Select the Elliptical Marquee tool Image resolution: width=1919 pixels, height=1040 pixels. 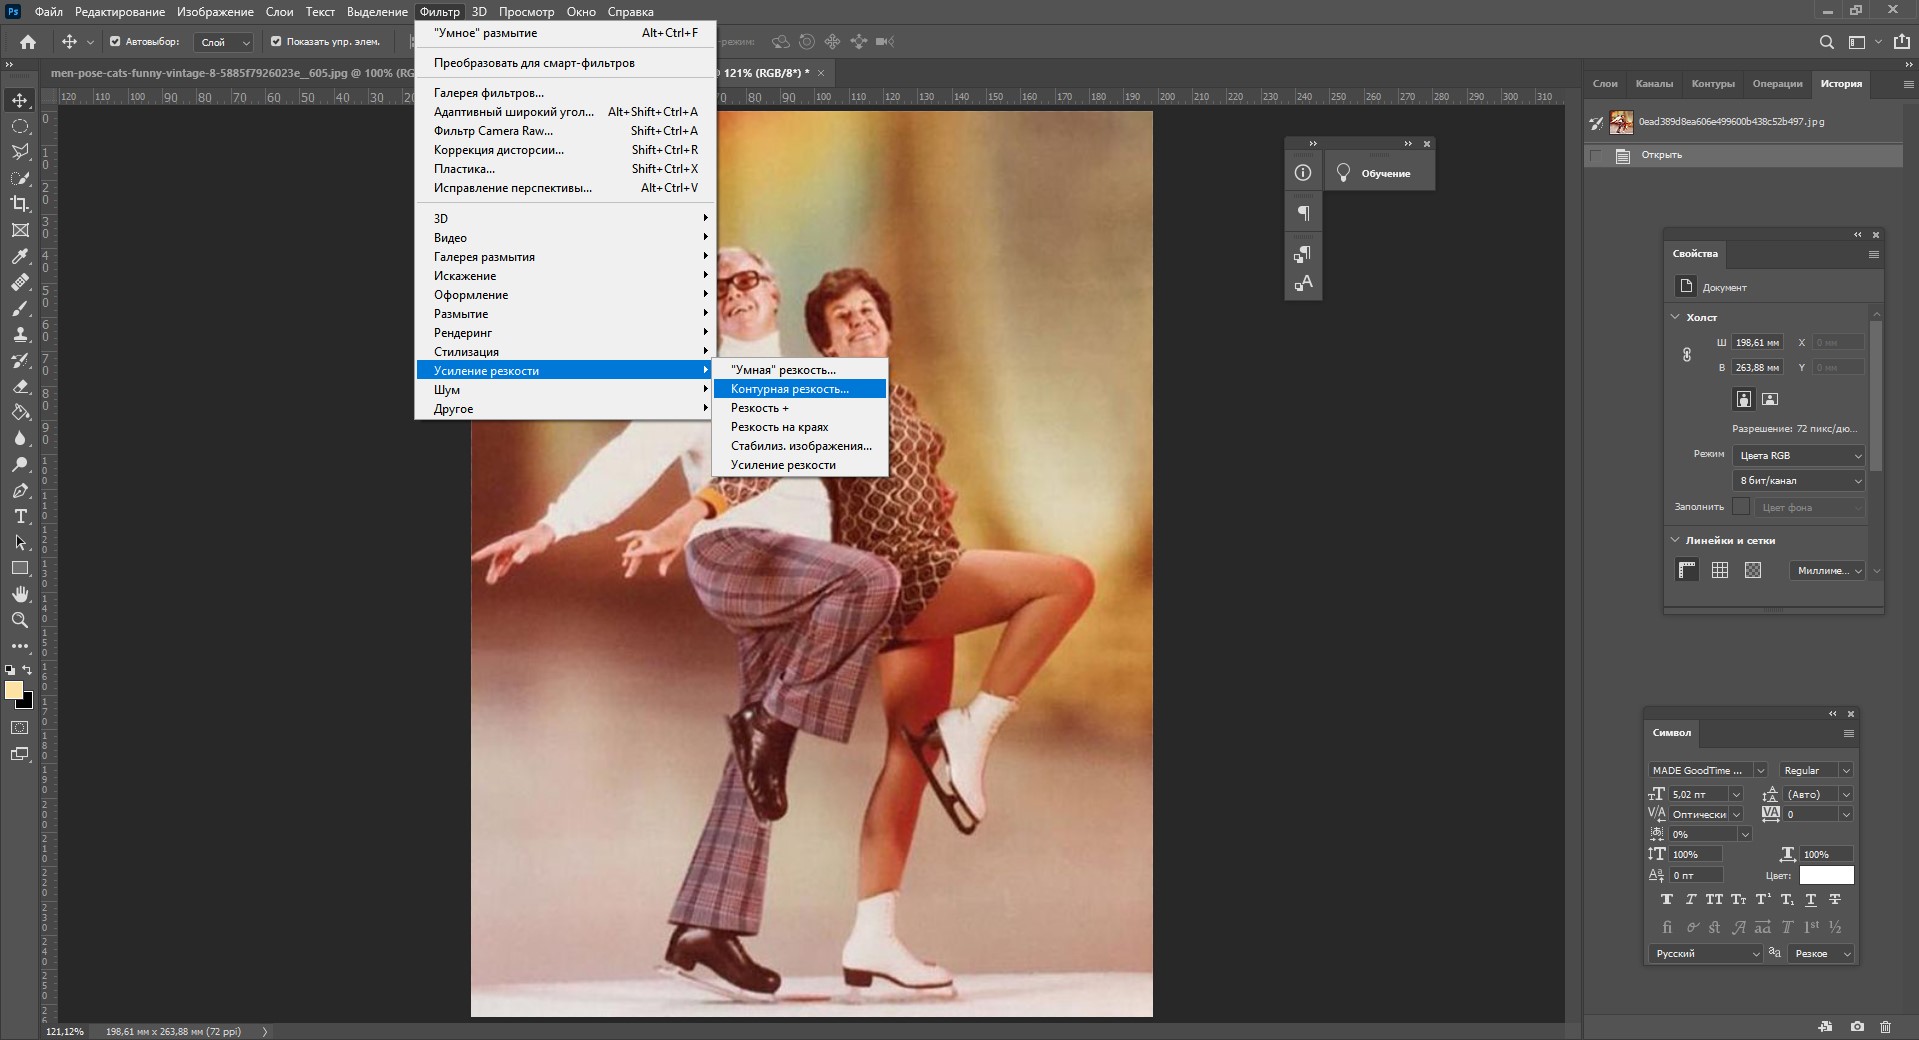(20, 126)
